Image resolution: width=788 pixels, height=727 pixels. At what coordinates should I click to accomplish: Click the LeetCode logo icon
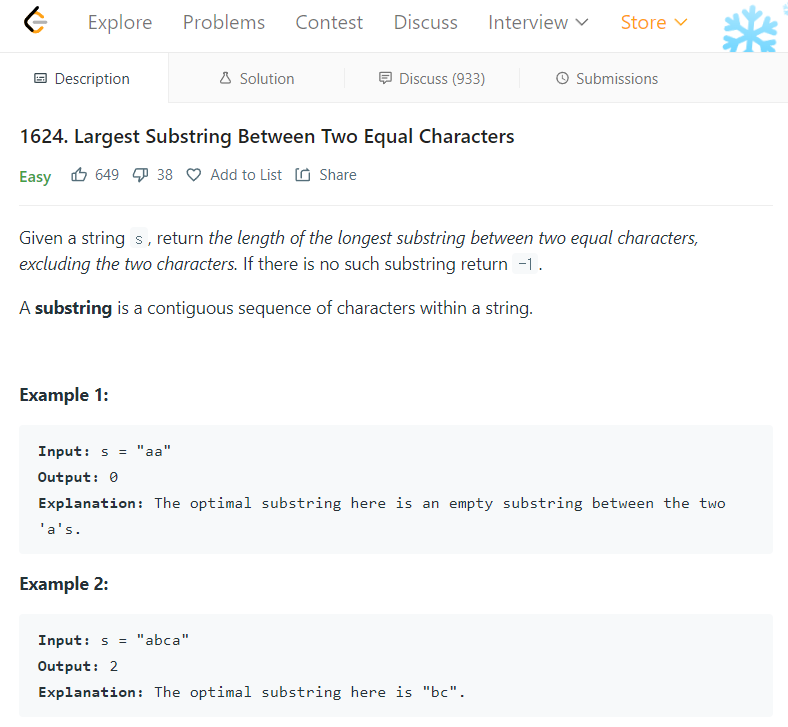coord(36,21)
